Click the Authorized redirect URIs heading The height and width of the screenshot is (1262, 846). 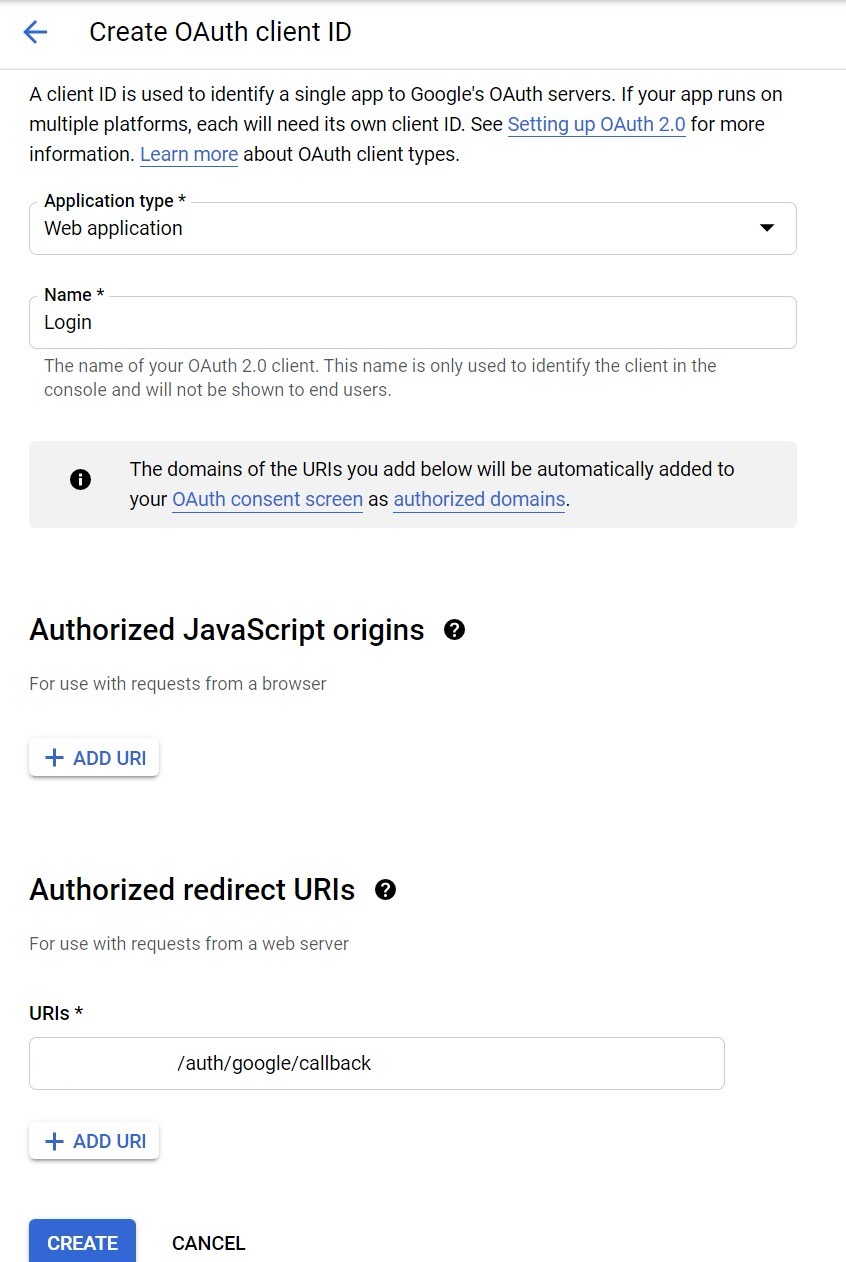pyautogui.click(x=192, y=890)
